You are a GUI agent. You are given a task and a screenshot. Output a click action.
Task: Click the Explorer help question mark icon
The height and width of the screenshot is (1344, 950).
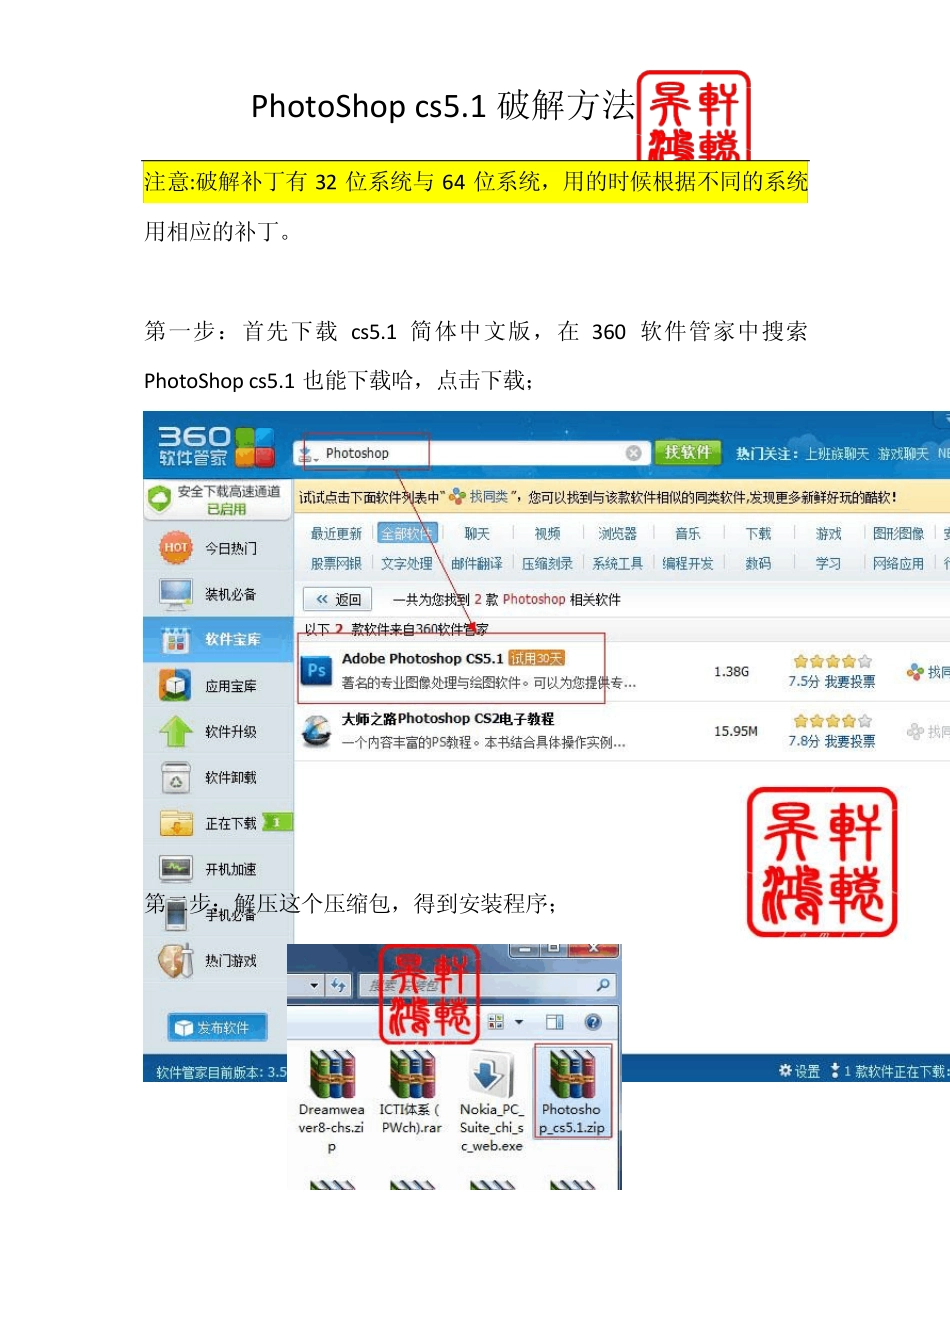(593, 1022)
